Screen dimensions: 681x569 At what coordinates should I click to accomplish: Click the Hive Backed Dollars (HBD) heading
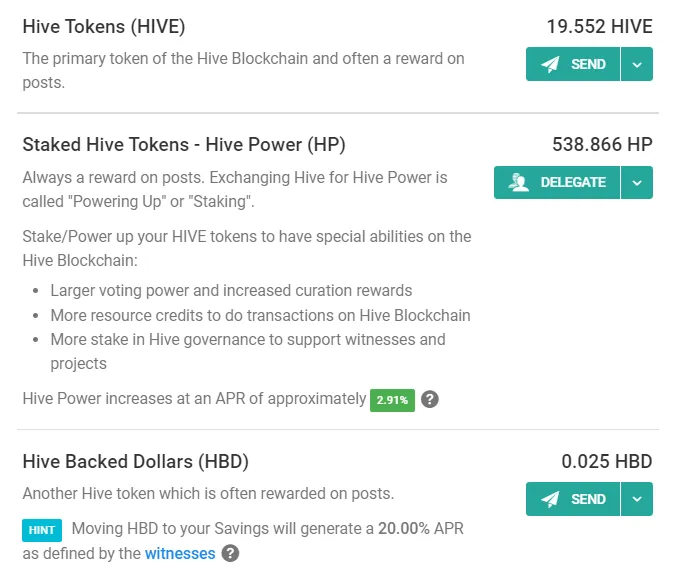point(136,462)
